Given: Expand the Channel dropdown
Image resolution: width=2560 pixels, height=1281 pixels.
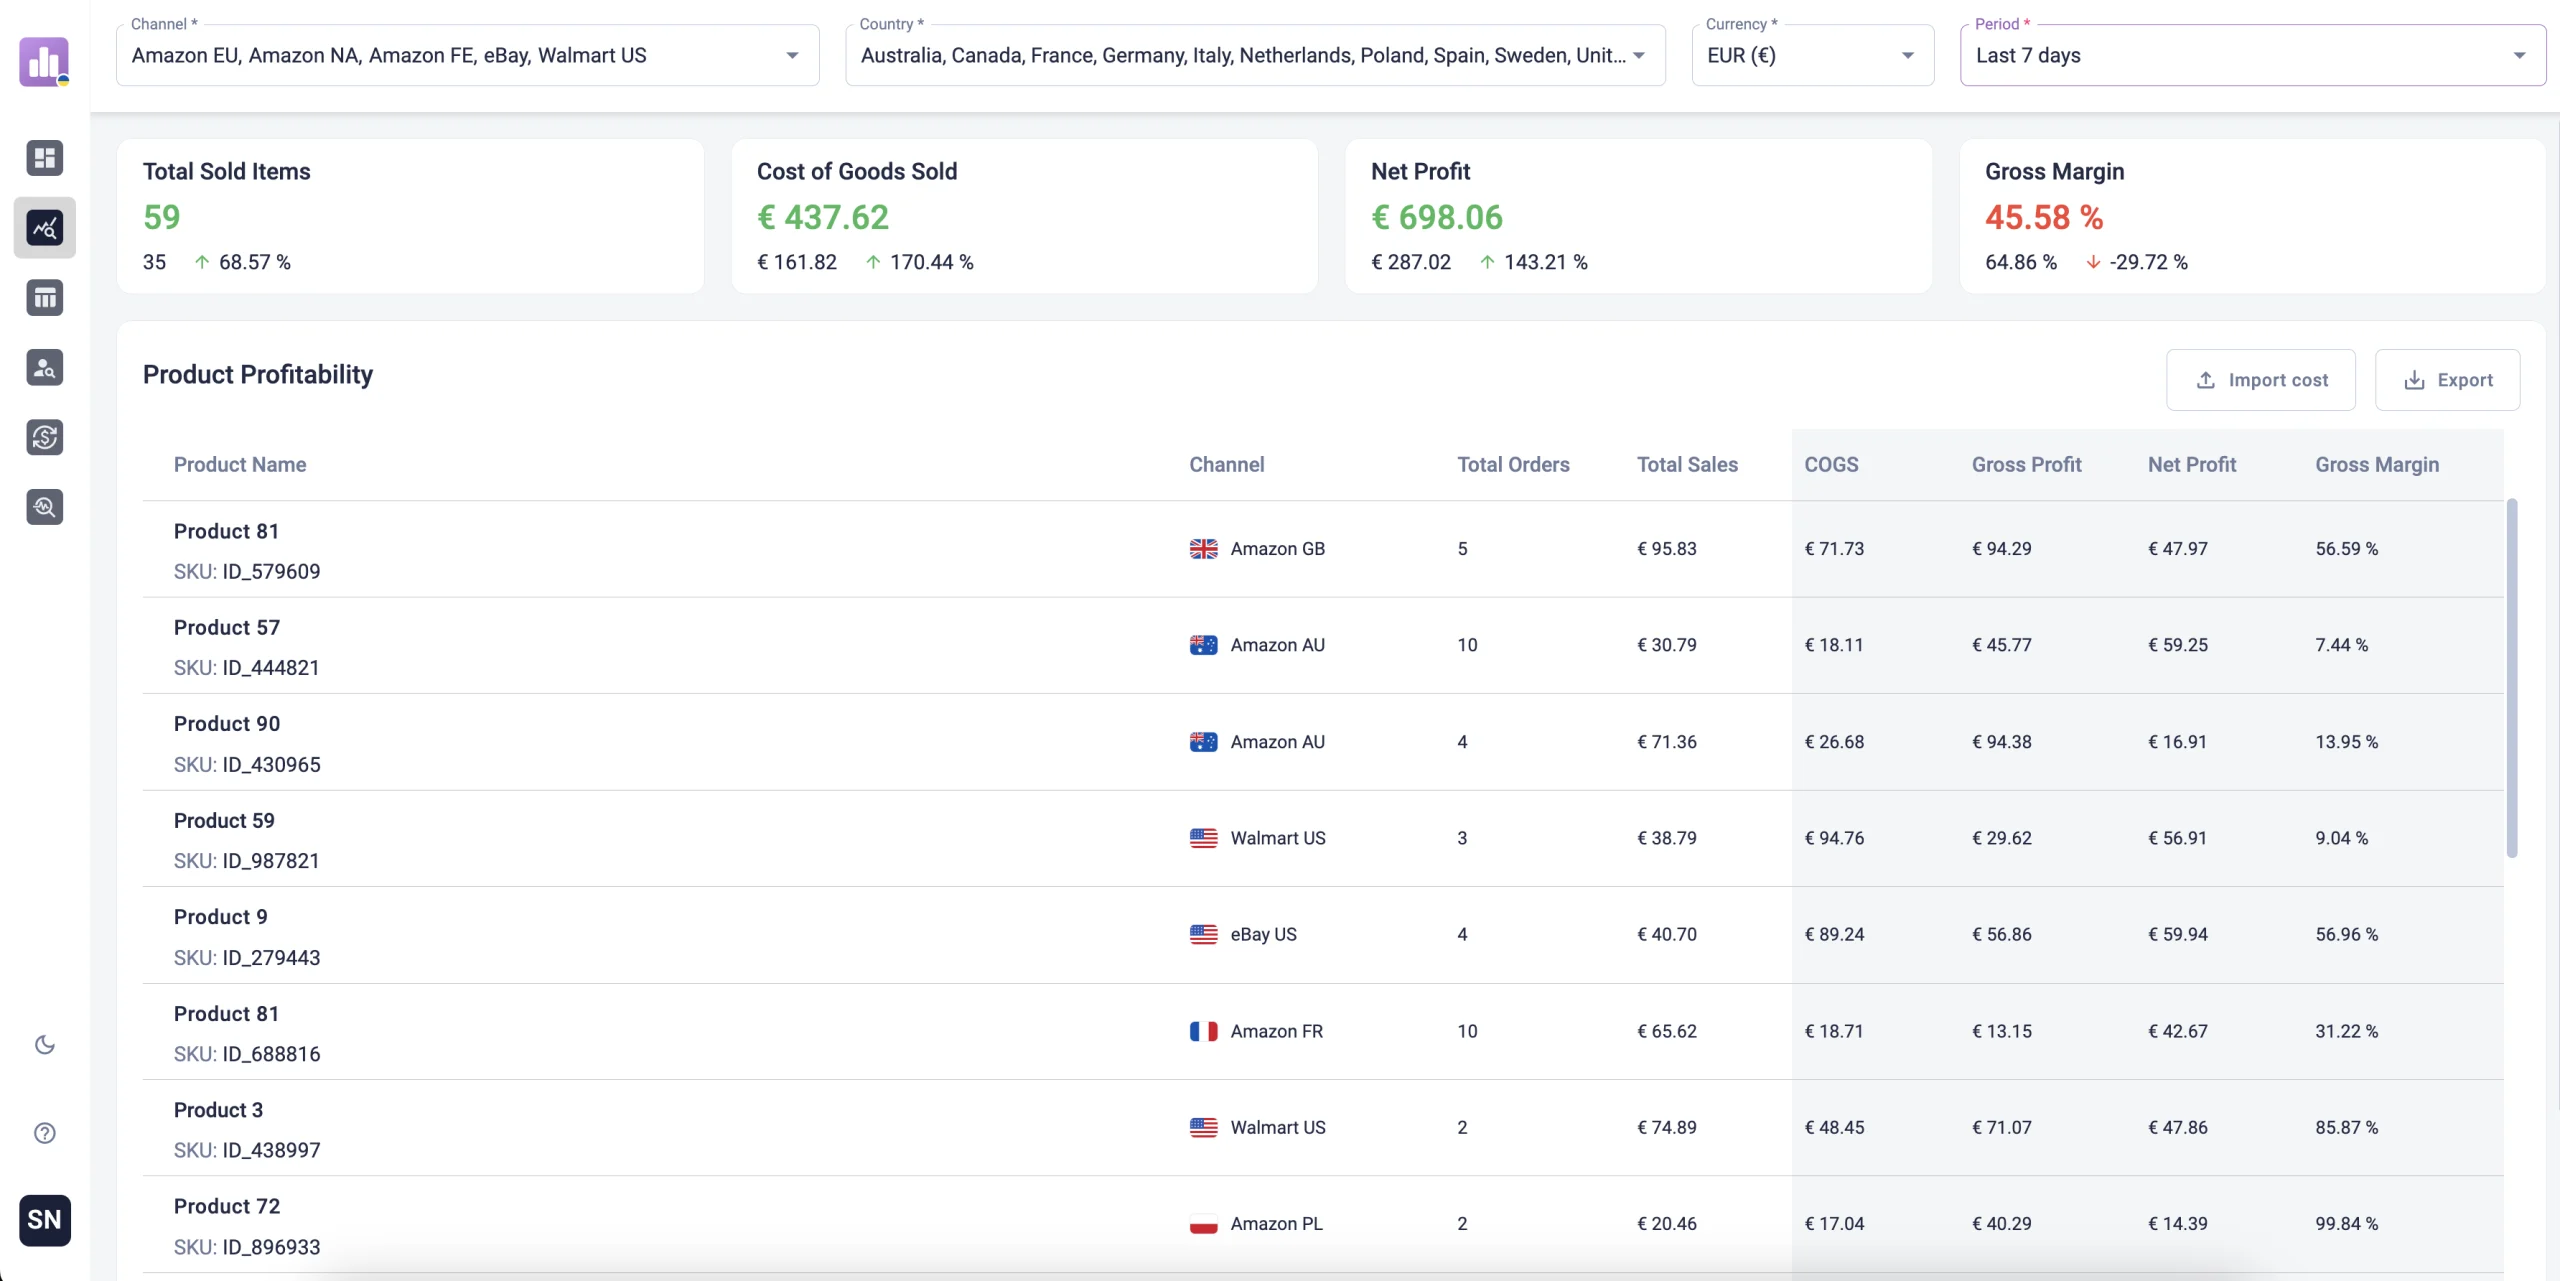Looking at the screenshot, I should pos(467,56).
